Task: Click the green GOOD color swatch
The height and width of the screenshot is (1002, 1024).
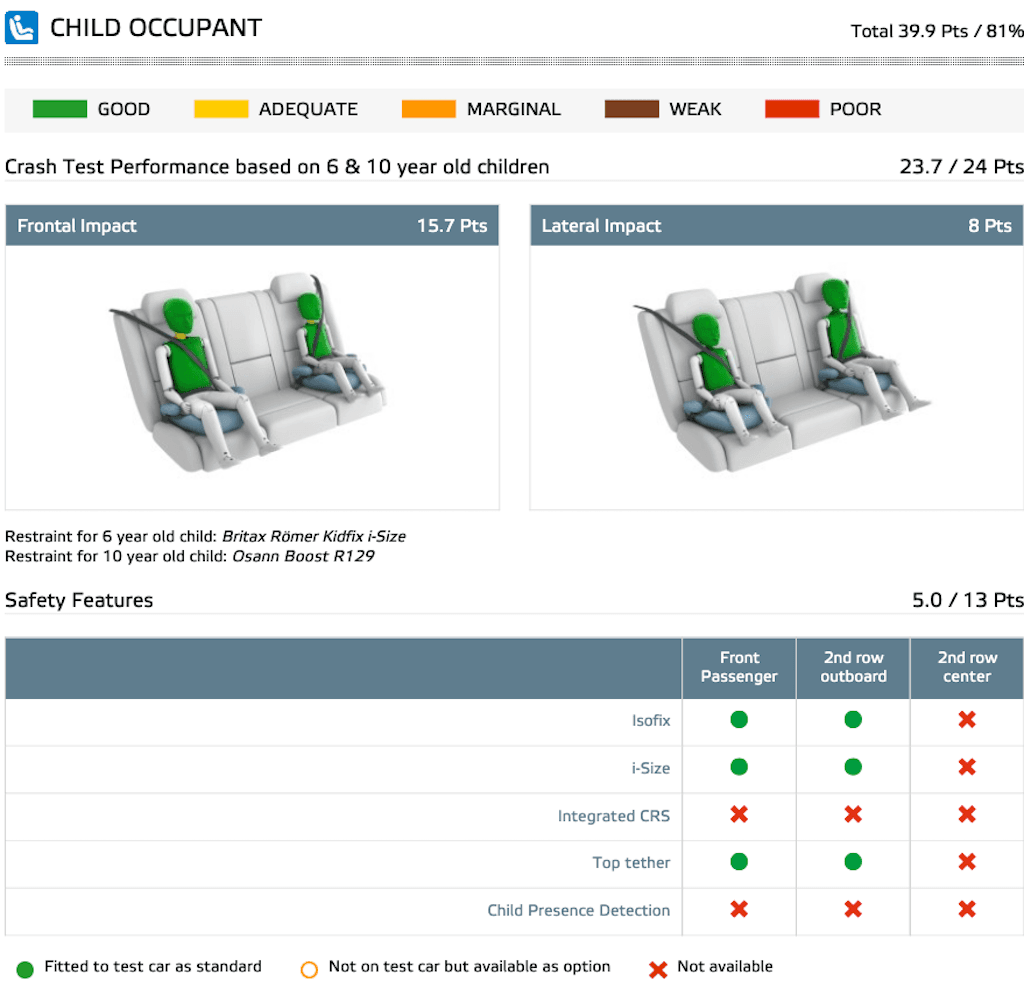Action: tap(60, 109)
